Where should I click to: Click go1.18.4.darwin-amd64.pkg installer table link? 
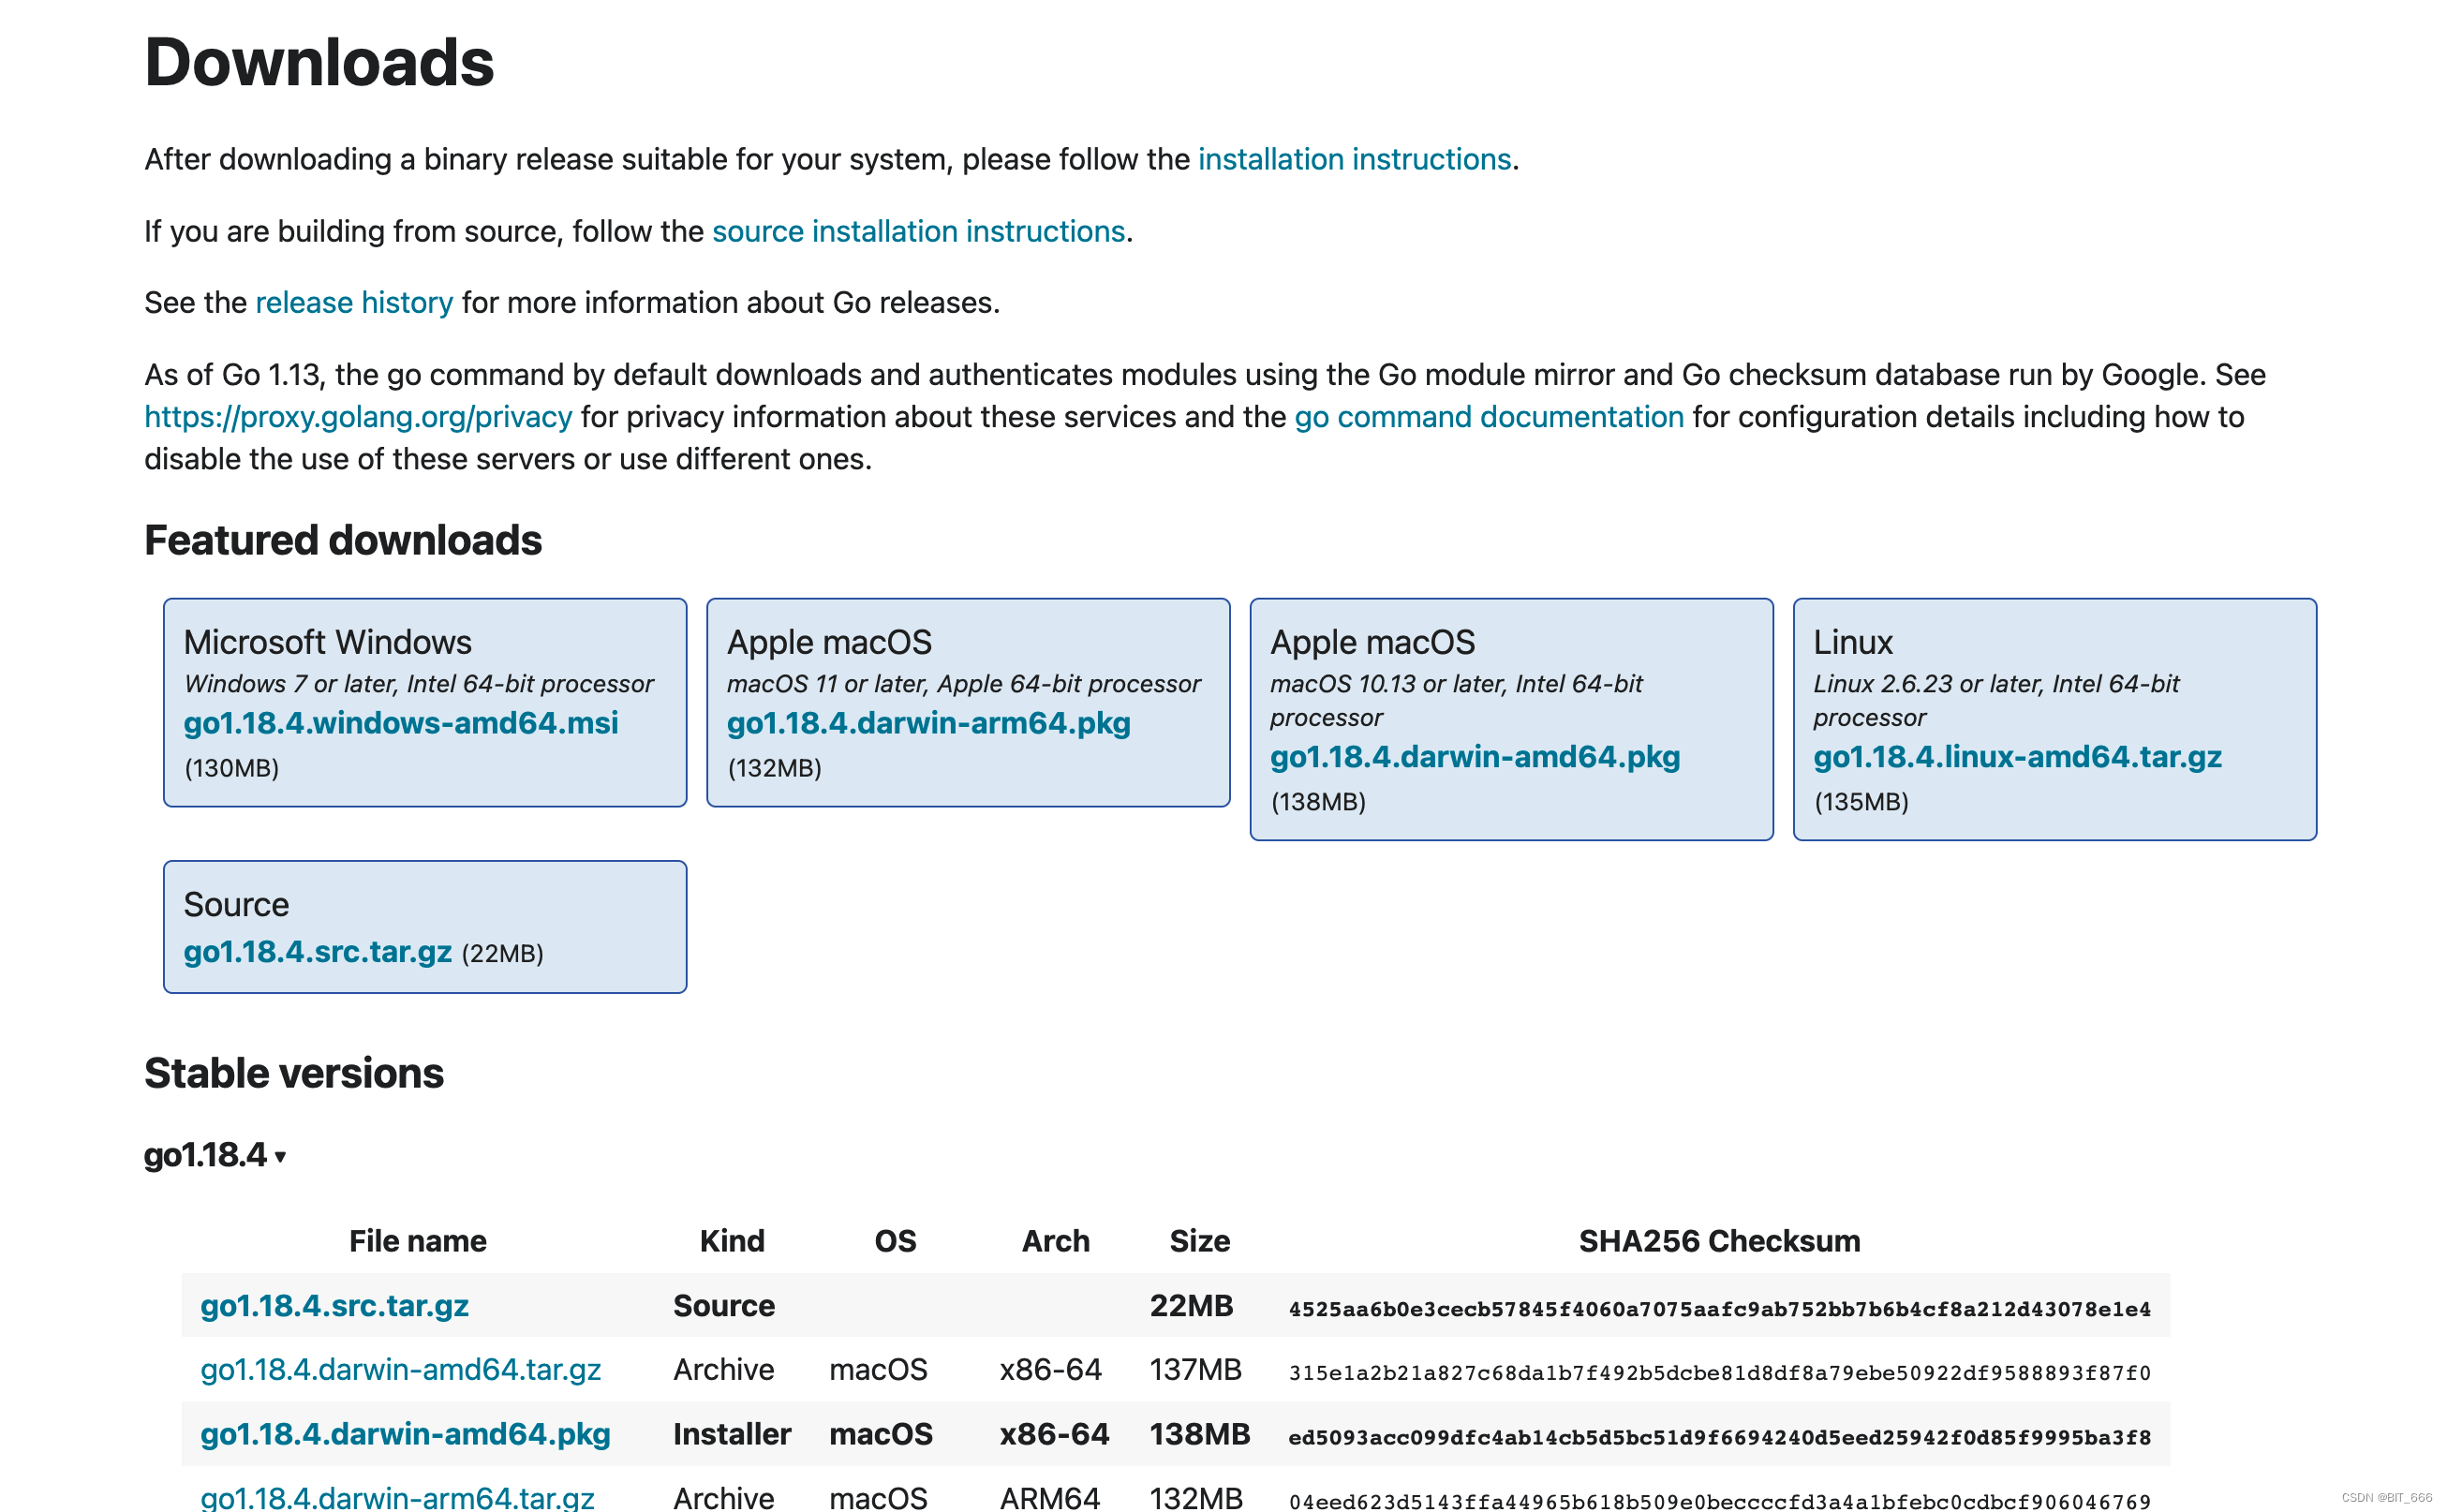(x=405, y=1433)
